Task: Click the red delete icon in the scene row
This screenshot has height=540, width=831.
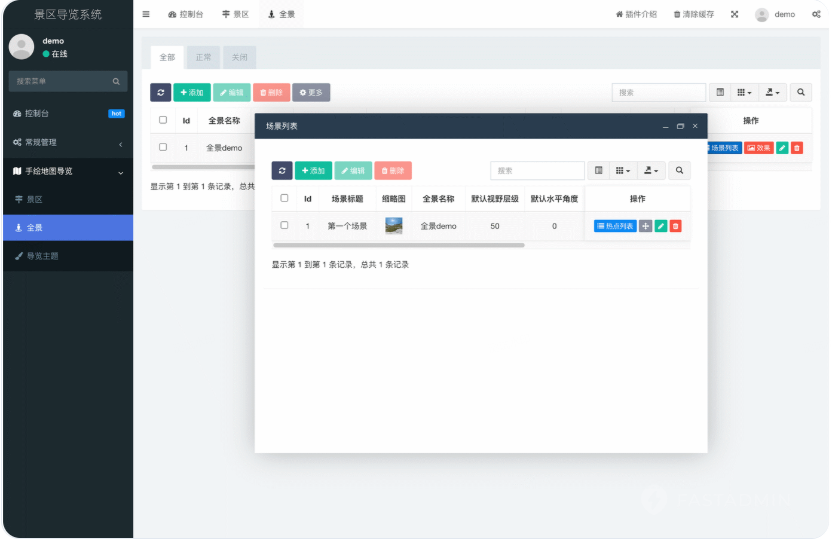Action: coord(676,226)
